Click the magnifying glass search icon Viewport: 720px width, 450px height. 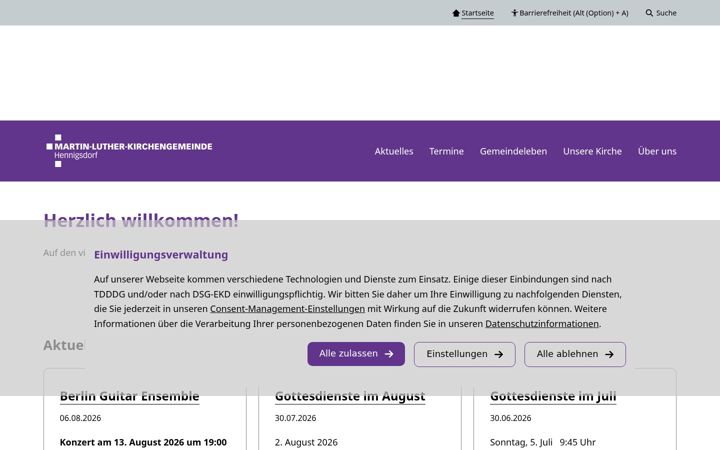click(649, 13)
